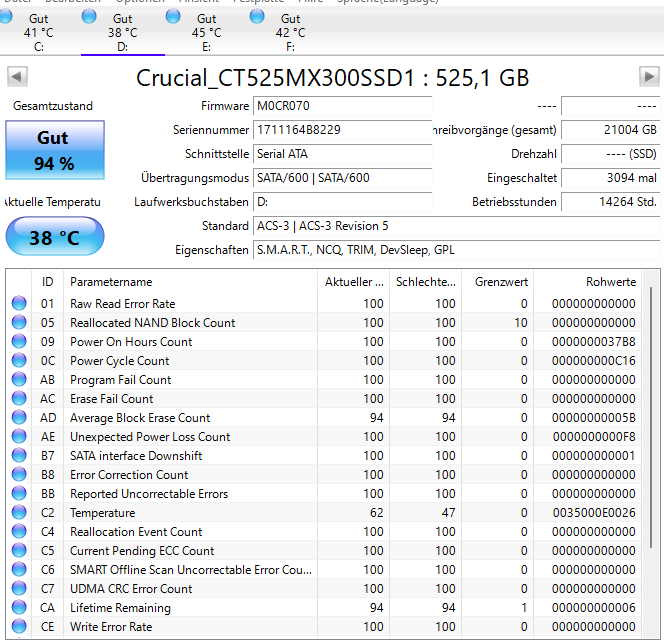Click the Firmware field M0CR070
Image resolution: width=664 pixels, height=643 pixels.
point(343,106)
